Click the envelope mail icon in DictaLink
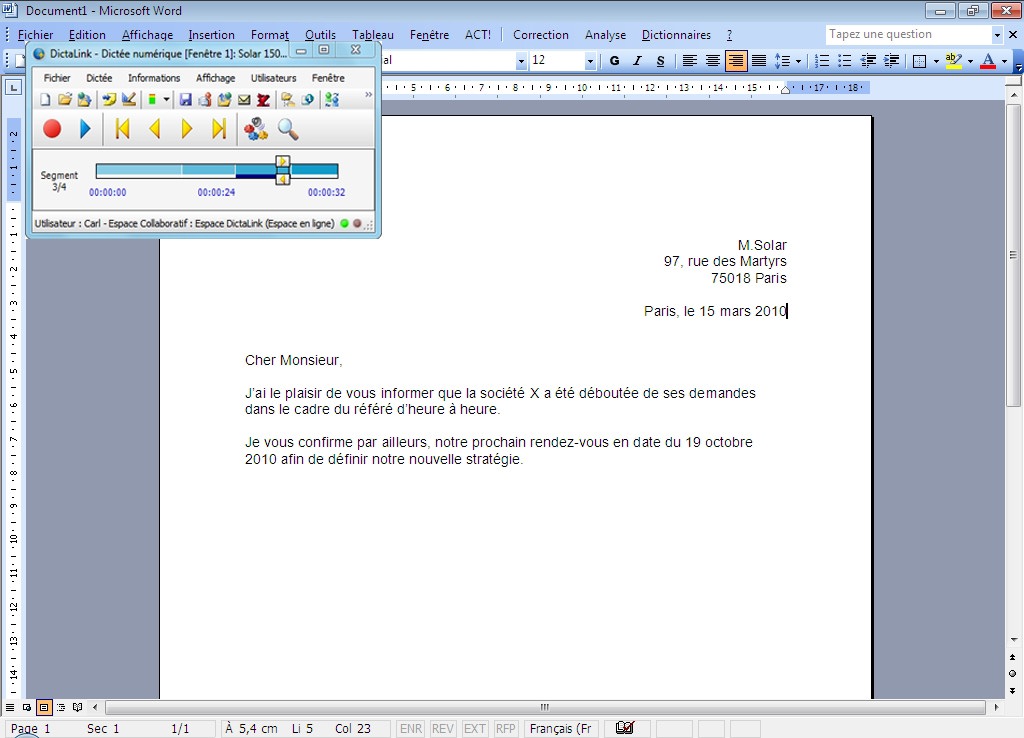 244,100
